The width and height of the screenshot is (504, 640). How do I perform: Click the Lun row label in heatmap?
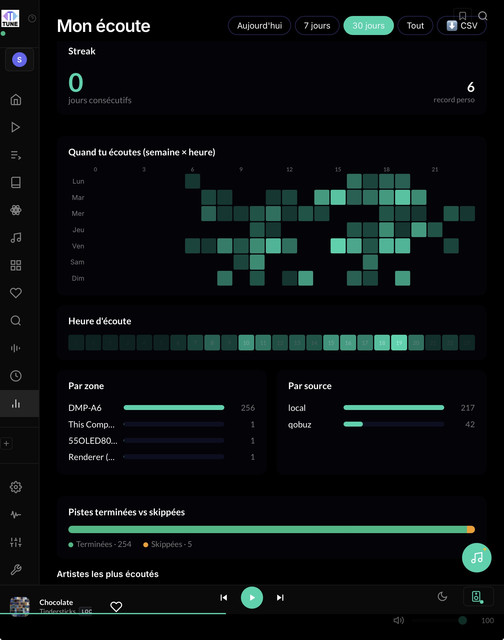78,181
